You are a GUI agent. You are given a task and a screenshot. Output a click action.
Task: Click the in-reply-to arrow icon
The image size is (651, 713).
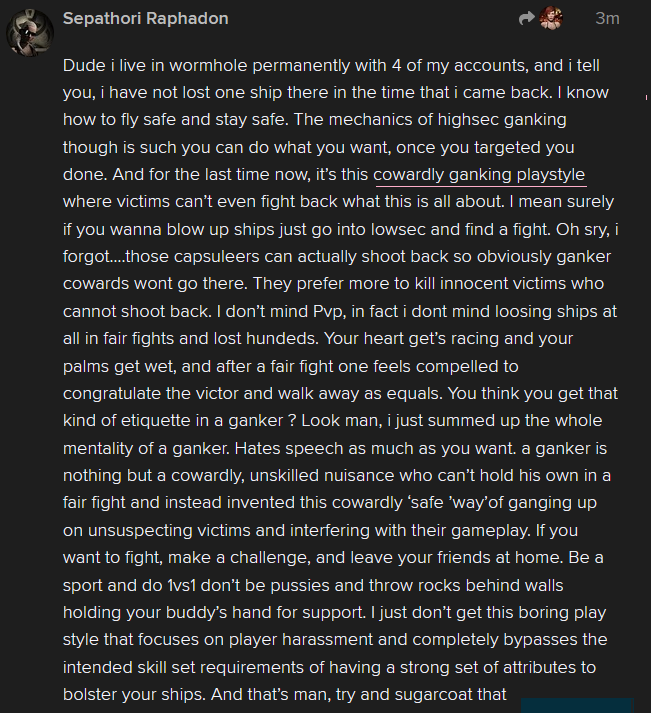pos(527,18)
